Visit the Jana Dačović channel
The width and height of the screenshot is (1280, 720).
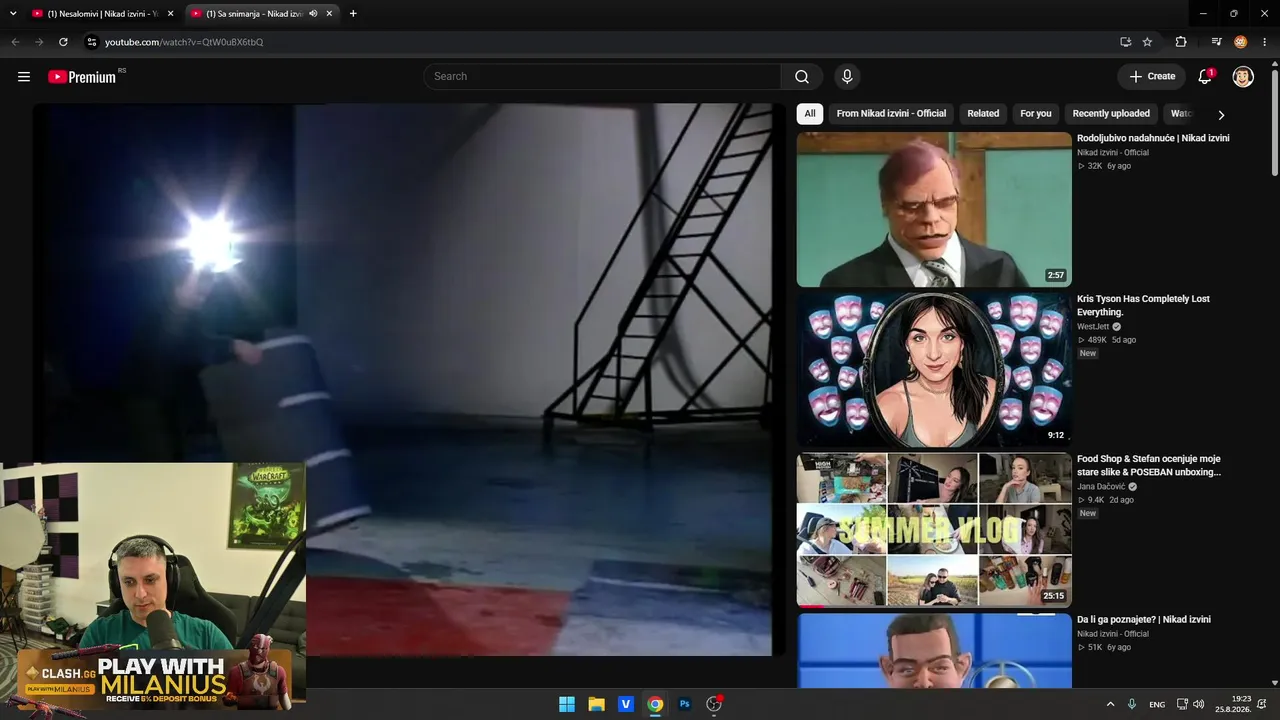coord(1101,487)
